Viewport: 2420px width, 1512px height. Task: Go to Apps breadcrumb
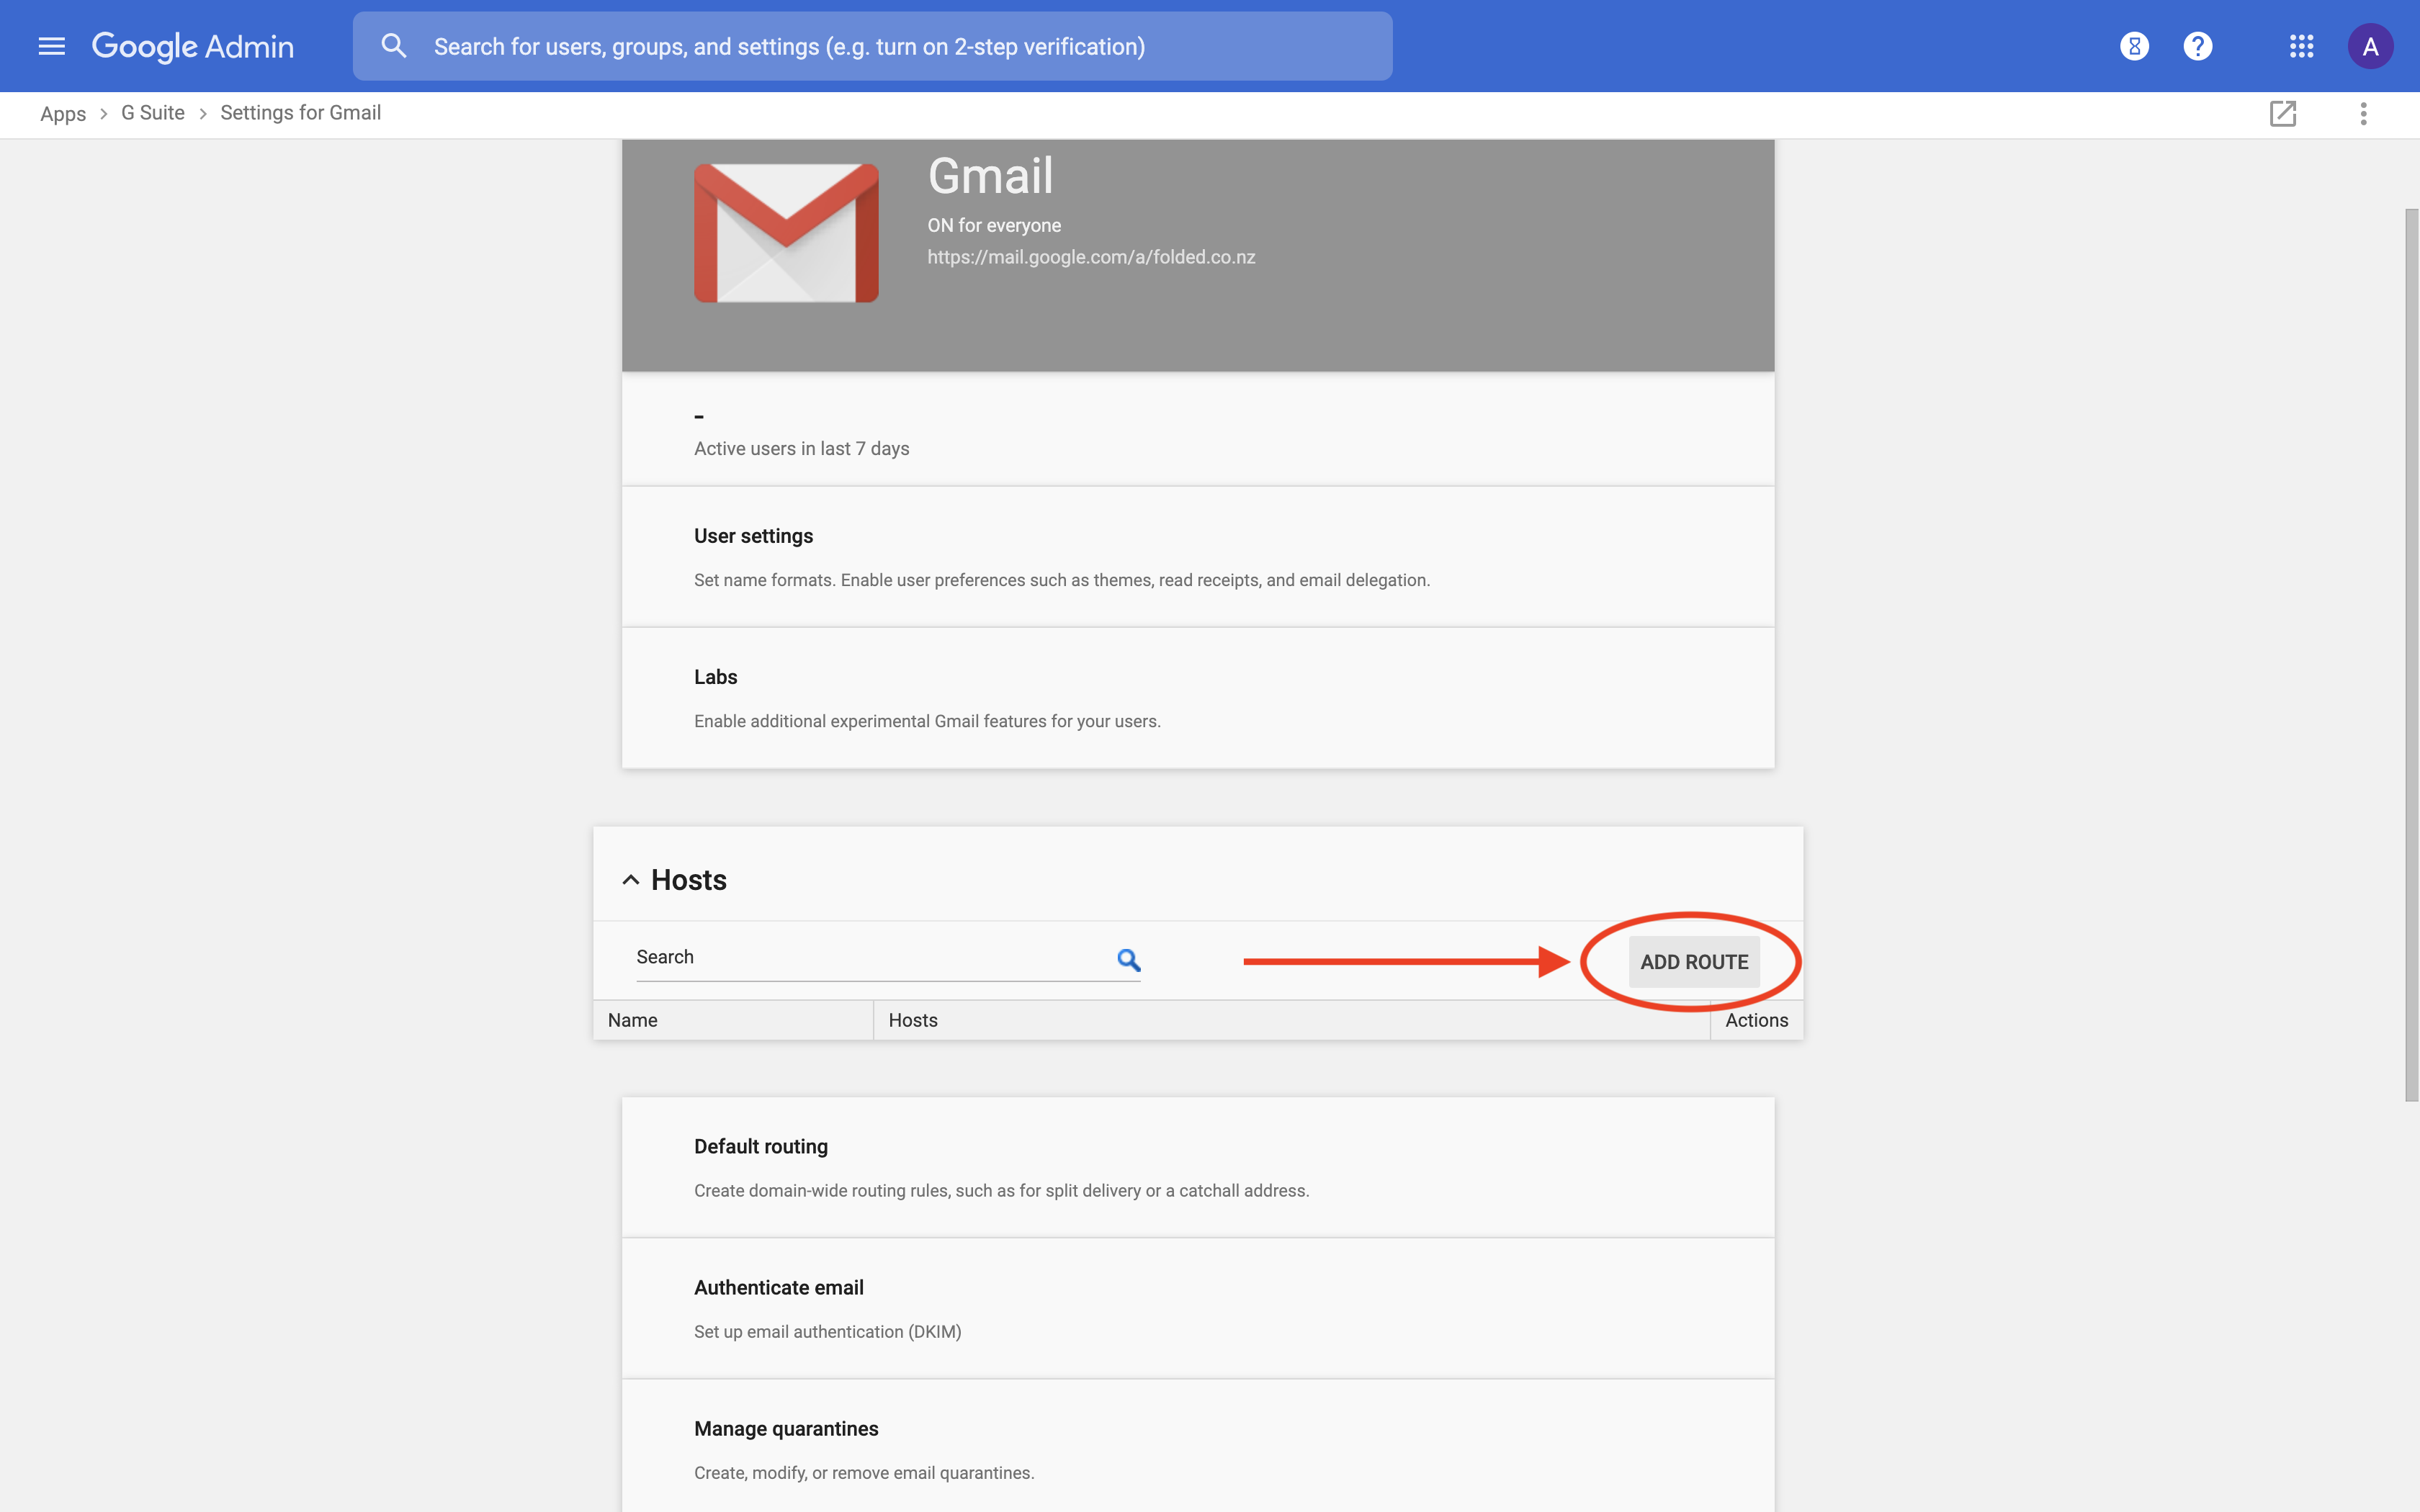point(63,114)
